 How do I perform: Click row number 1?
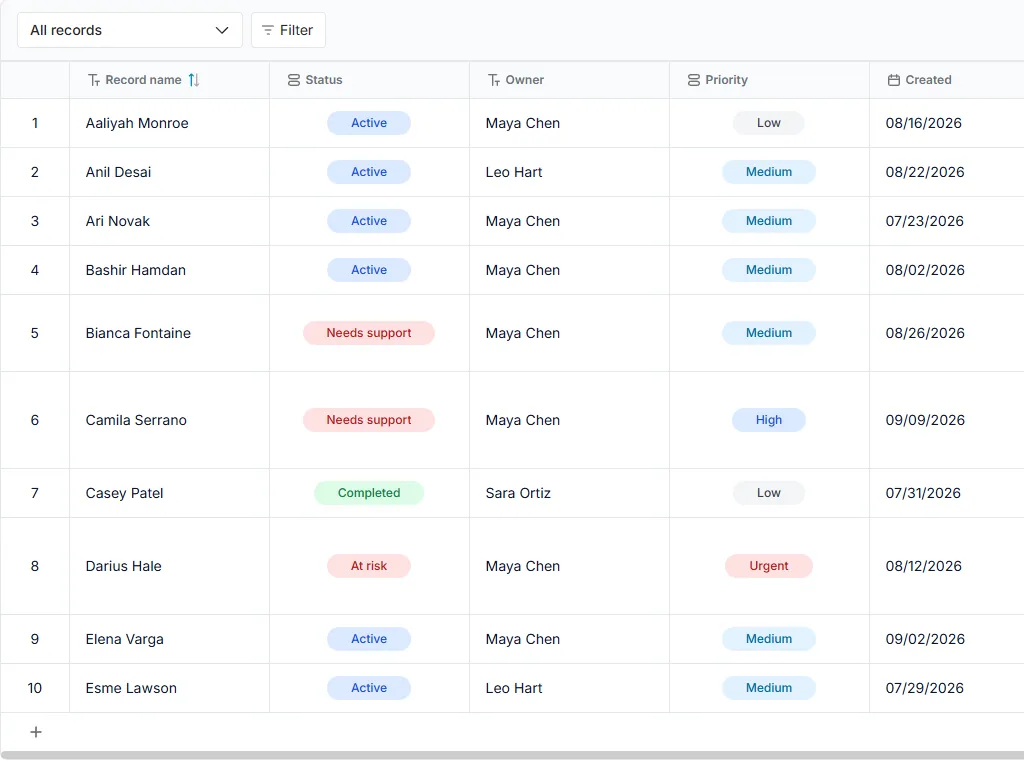click(x=35, y=123)
